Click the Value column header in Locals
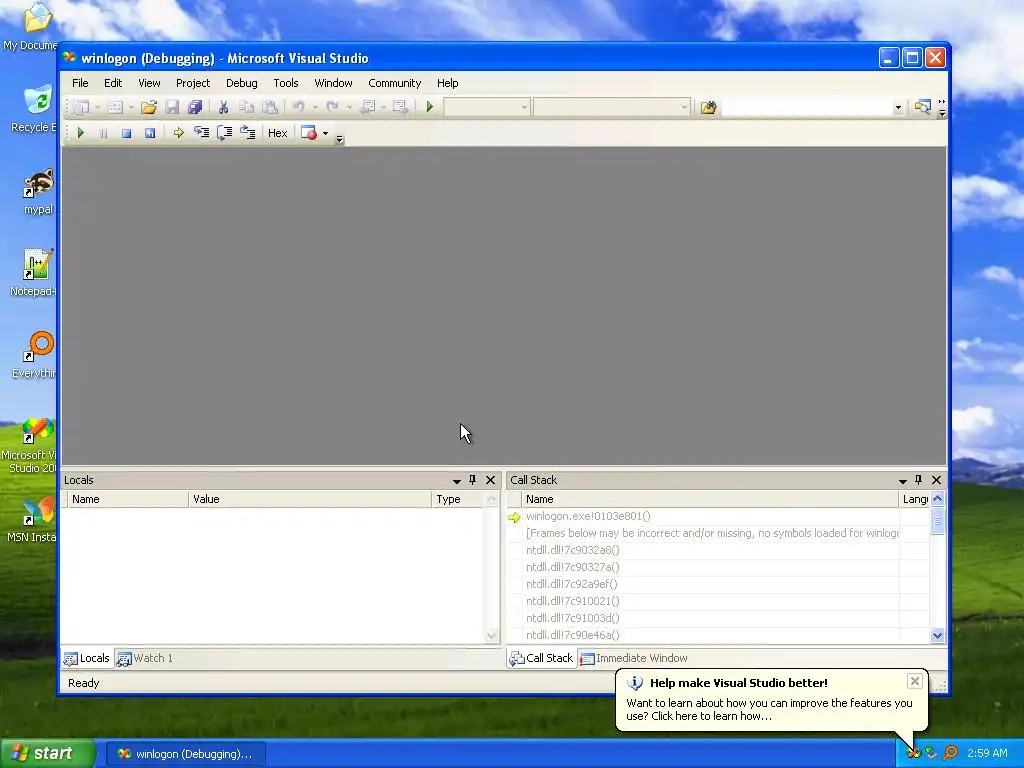 [x=310, y=499]
